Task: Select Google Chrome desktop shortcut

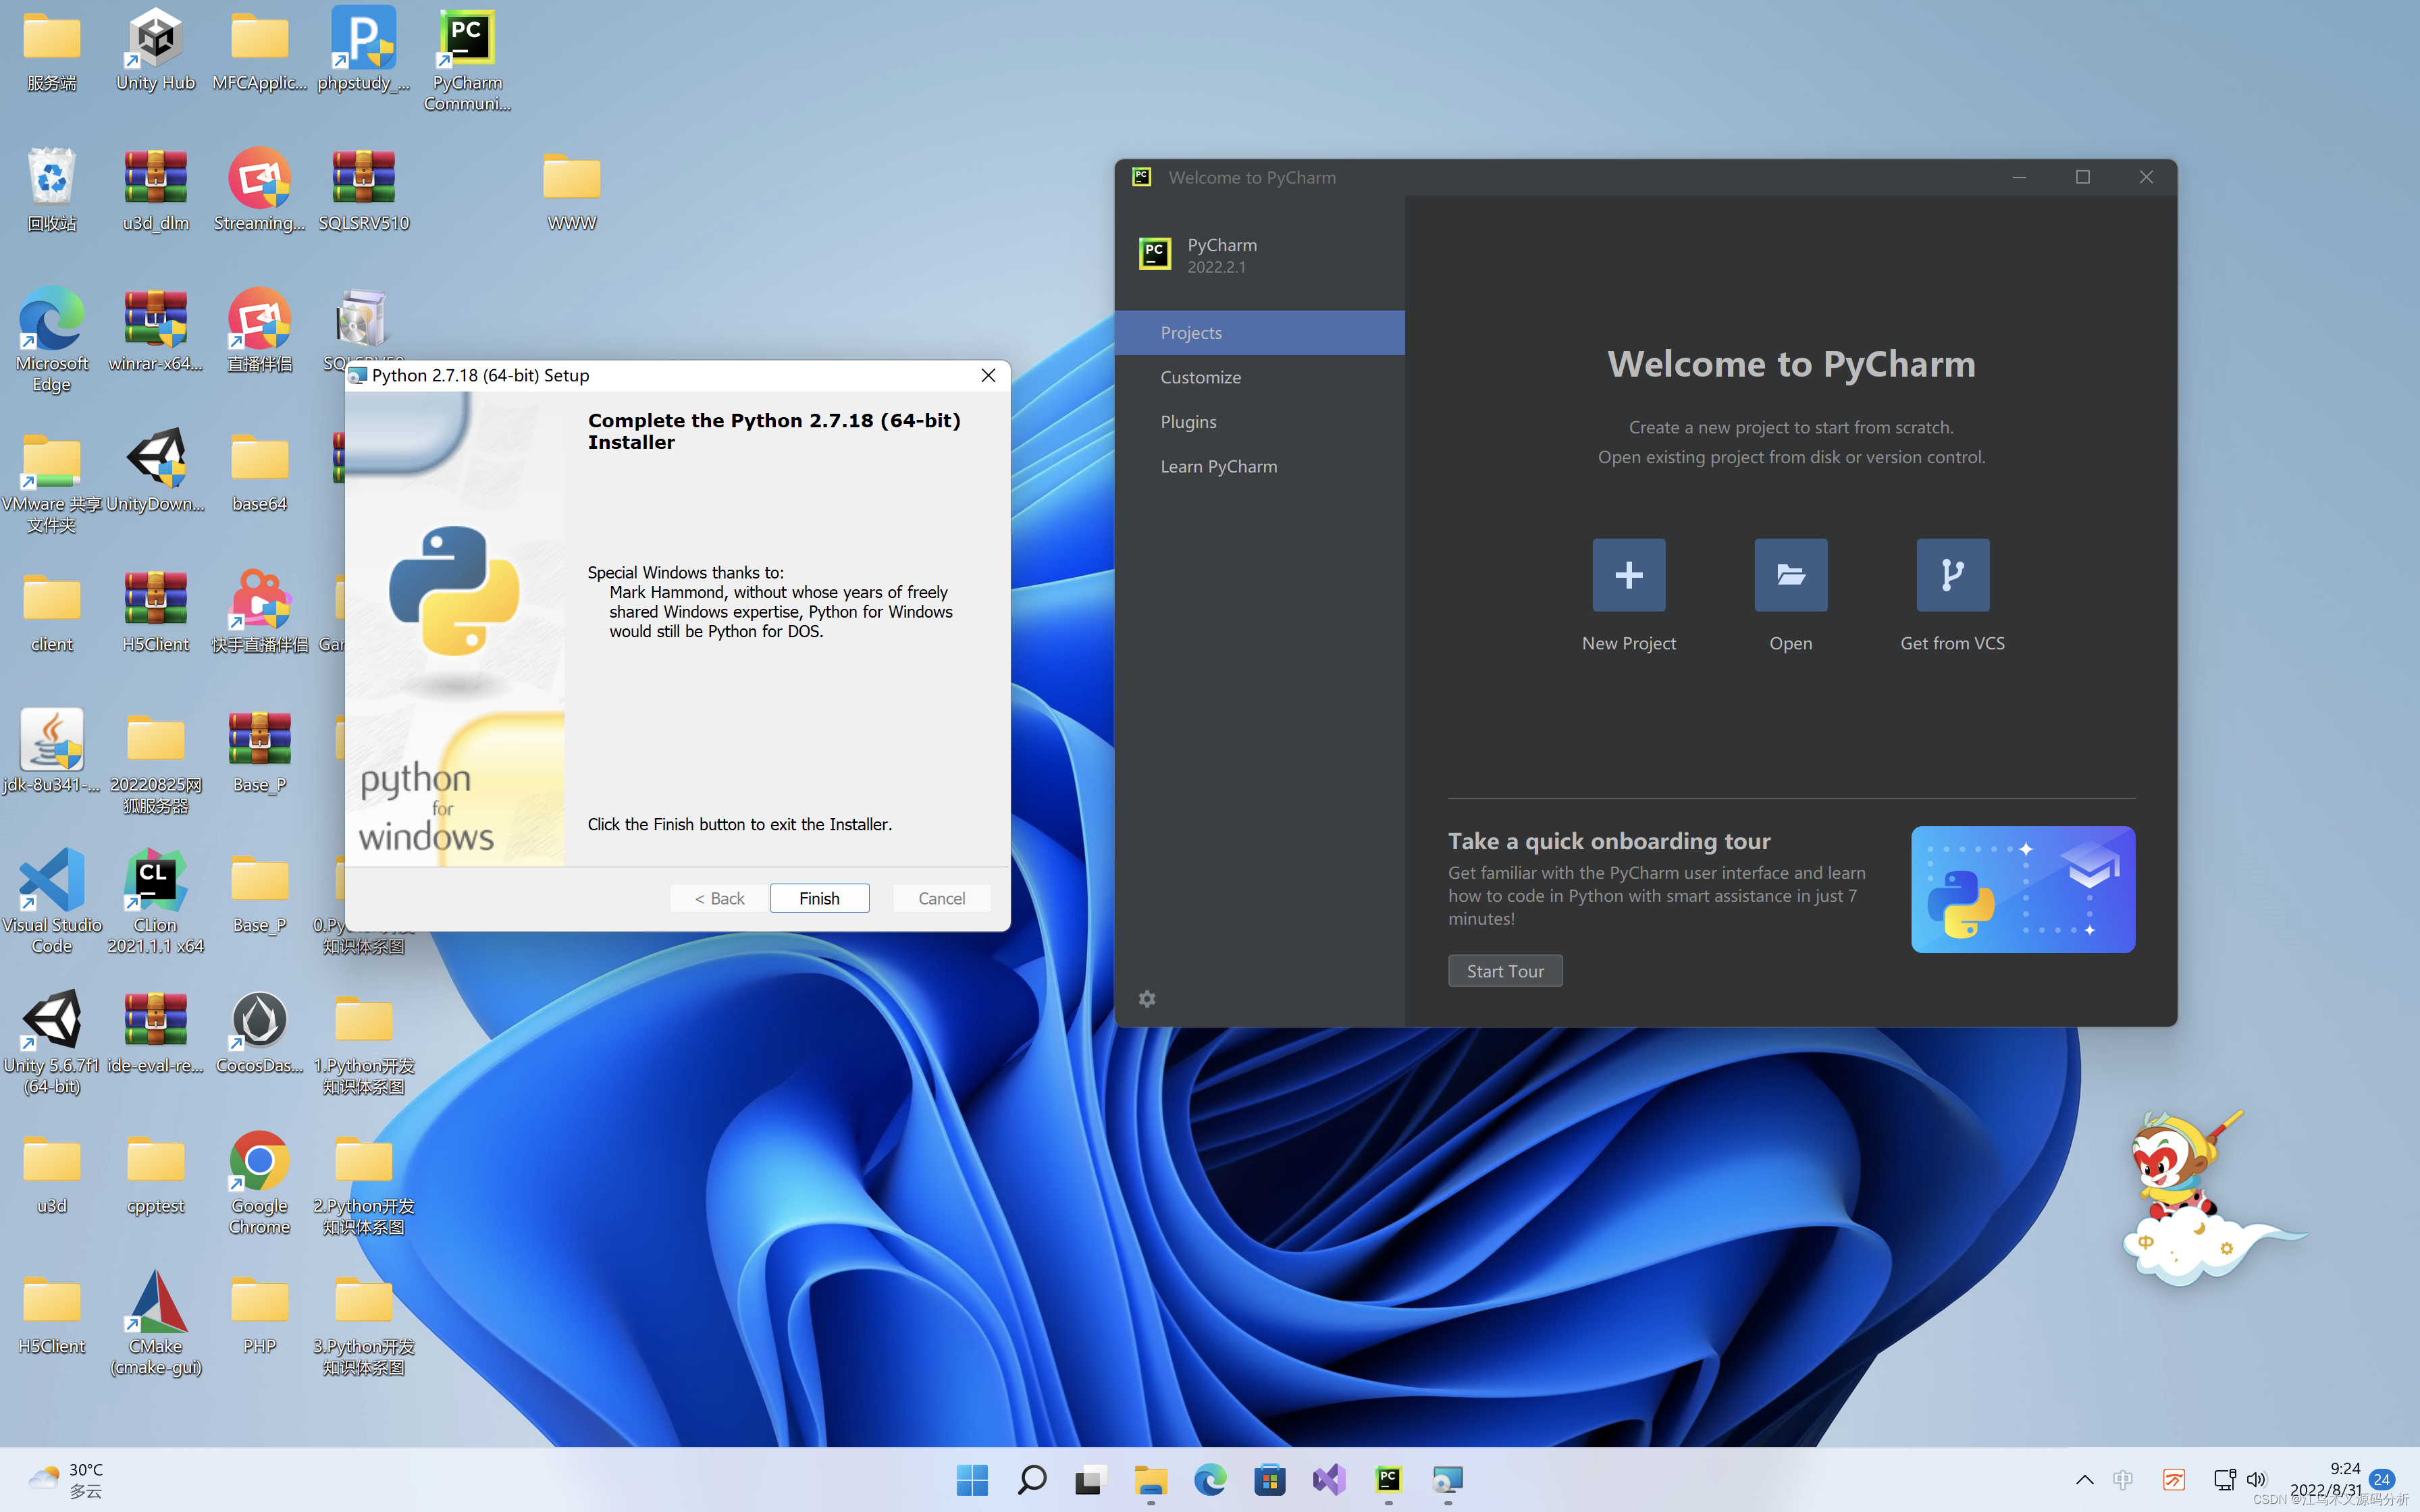Action: pos(259,1182)
